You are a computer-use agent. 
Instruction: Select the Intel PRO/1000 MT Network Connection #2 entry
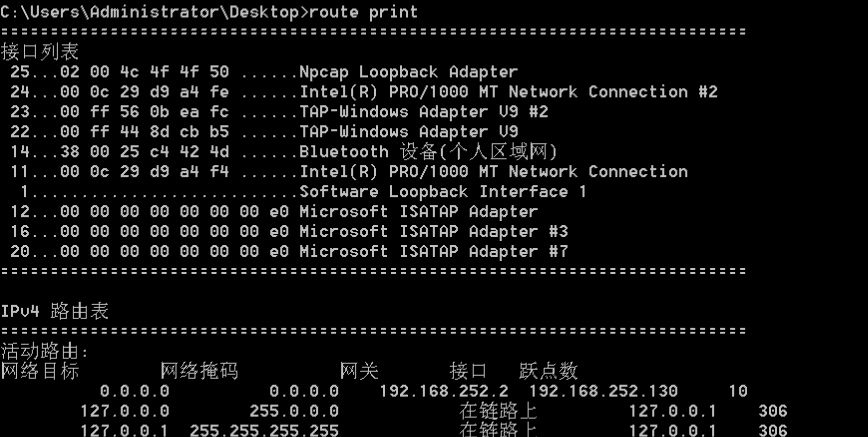(x=364, y=92)
